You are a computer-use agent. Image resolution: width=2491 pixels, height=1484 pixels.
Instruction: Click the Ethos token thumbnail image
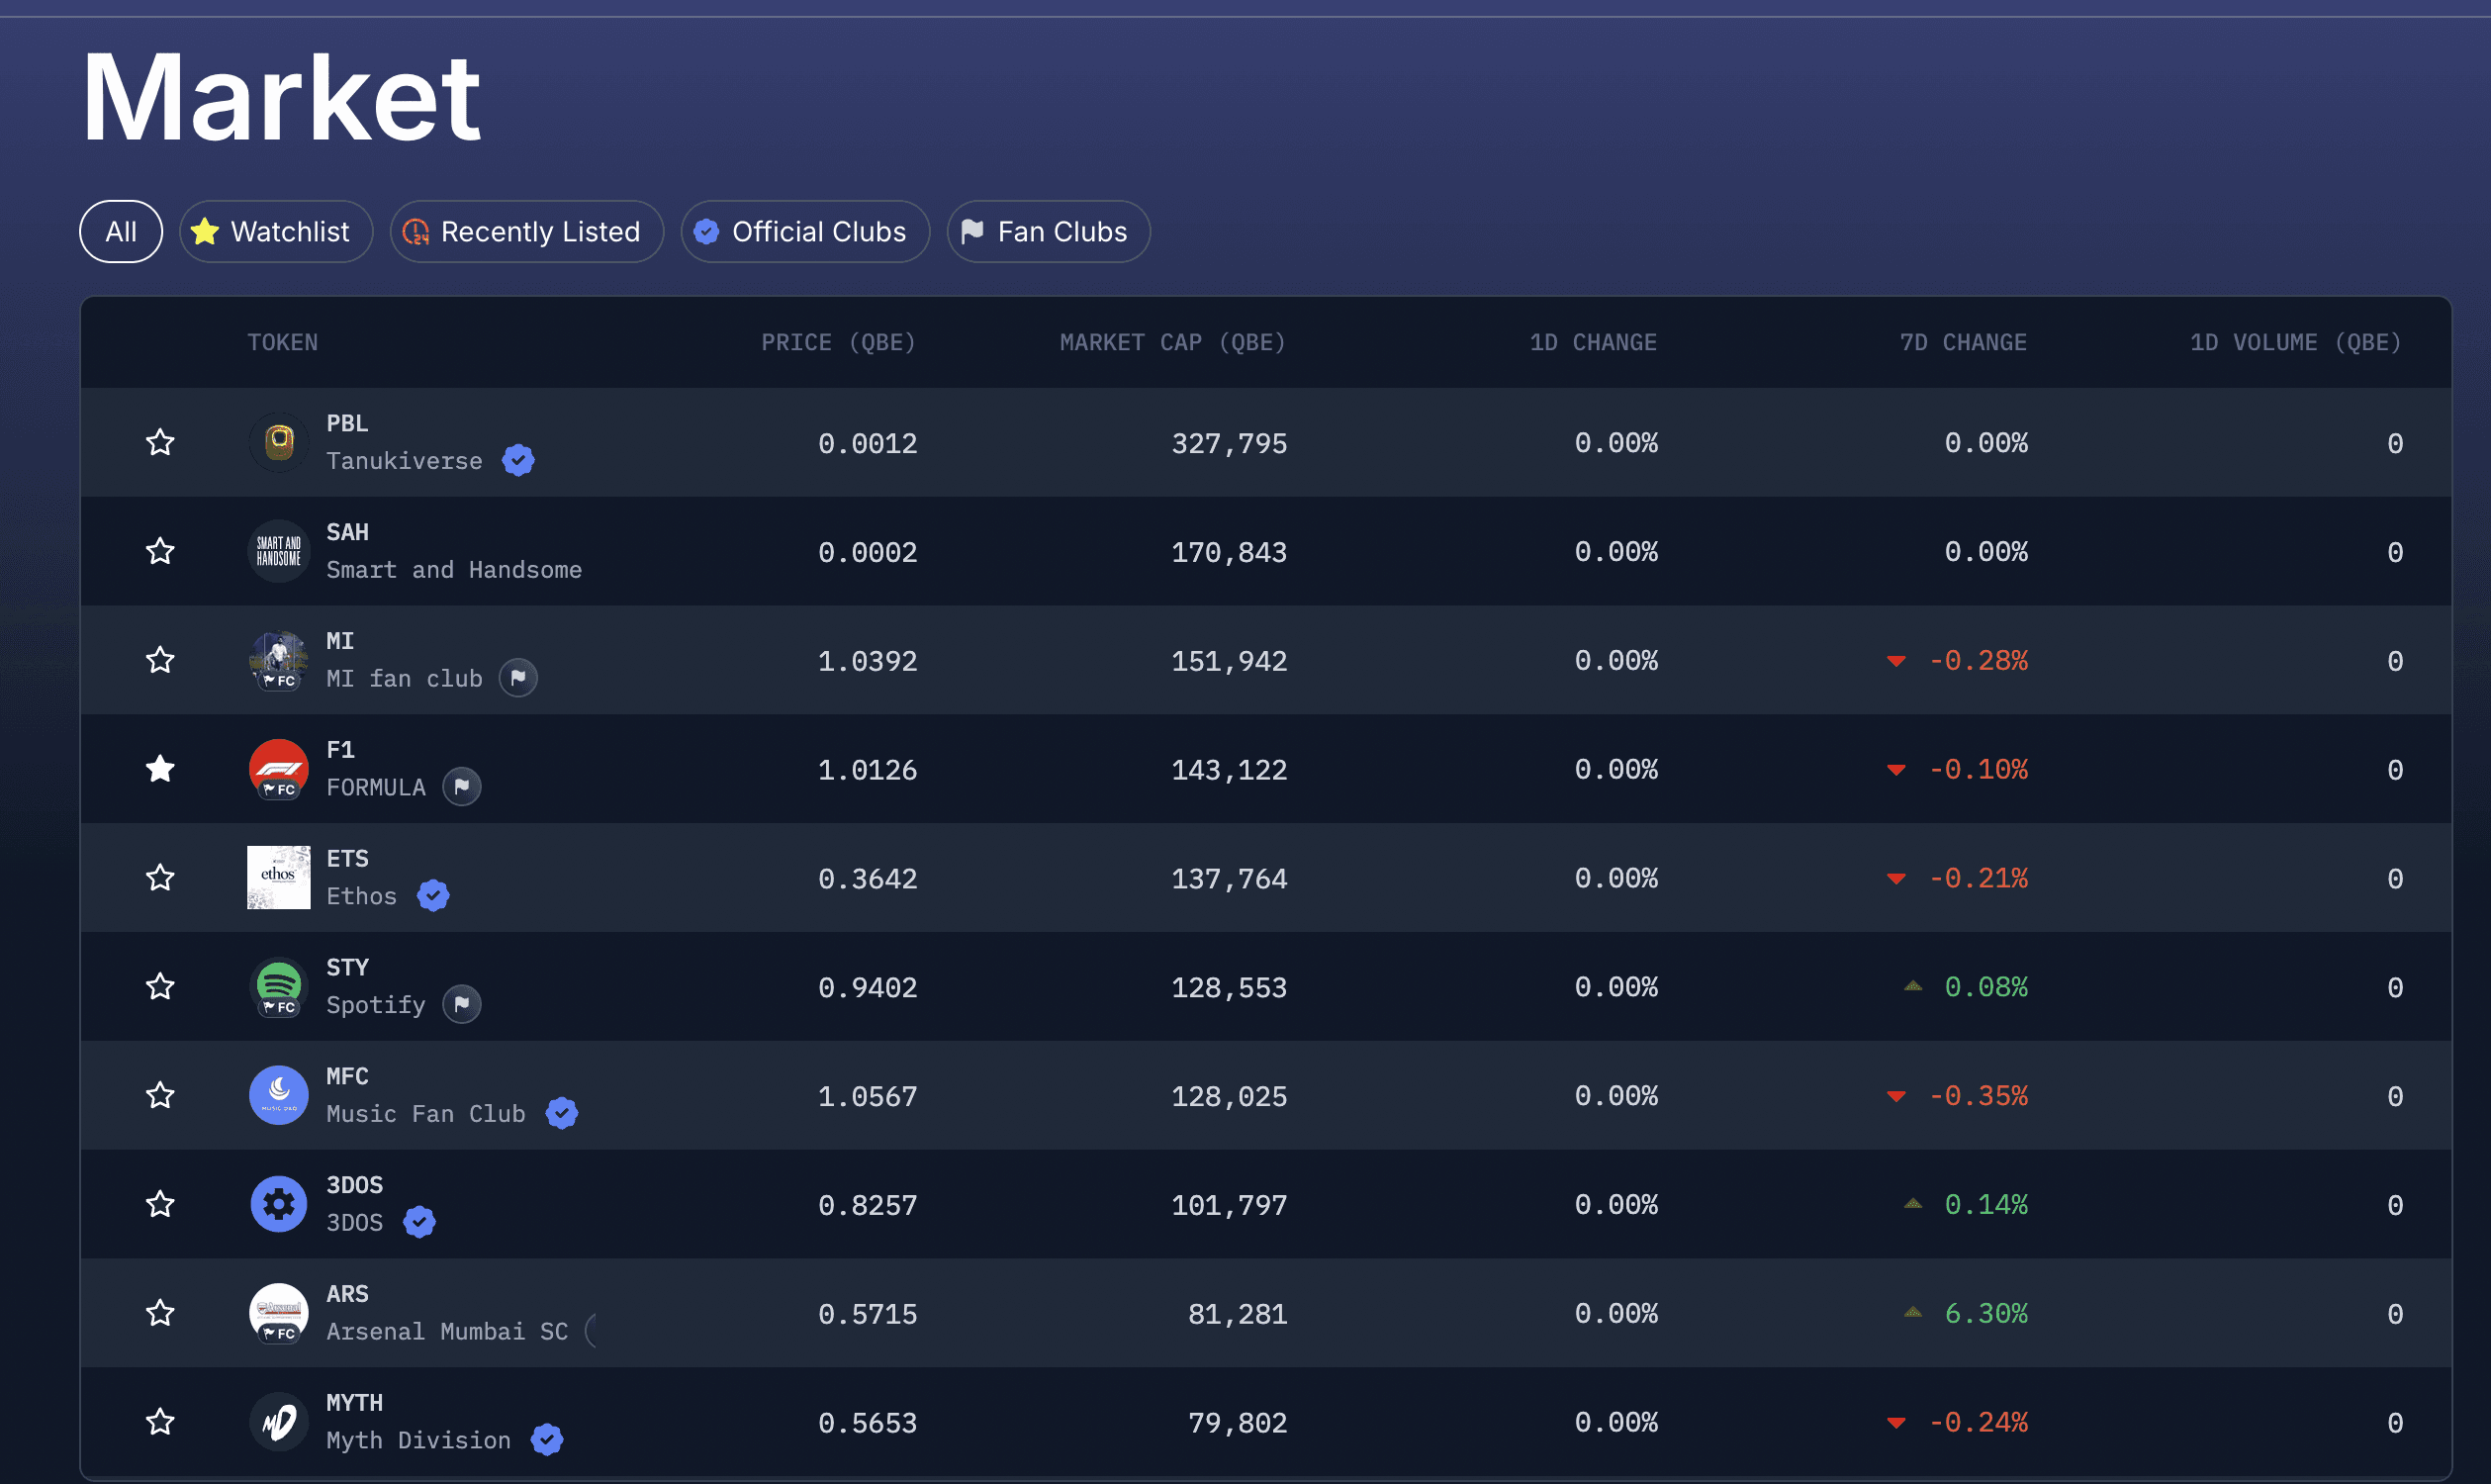click(x=279, y=878)
